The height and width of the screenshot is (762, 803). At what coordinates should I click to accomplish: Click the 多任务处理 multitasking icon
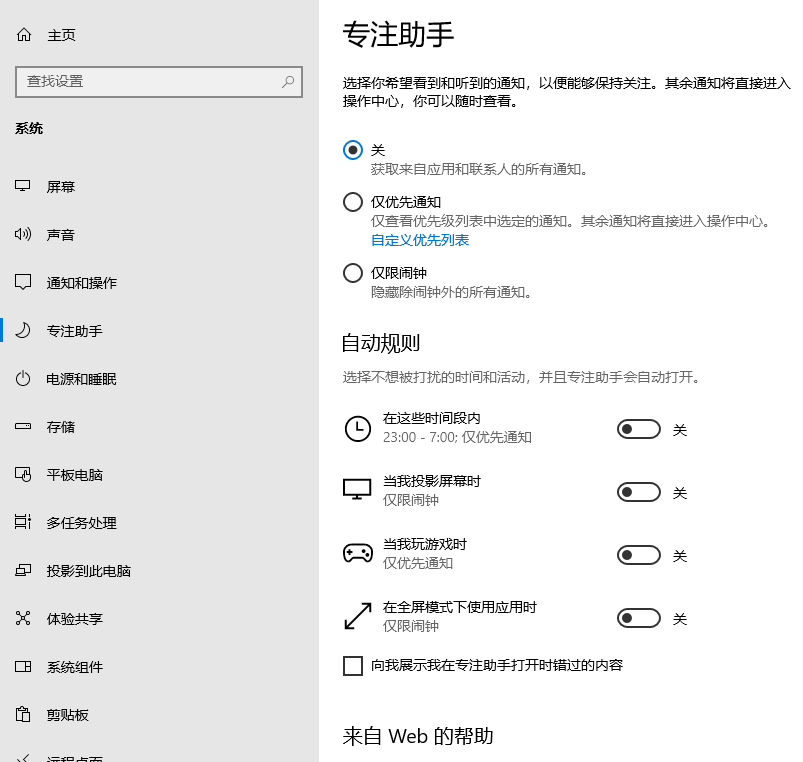23,522
